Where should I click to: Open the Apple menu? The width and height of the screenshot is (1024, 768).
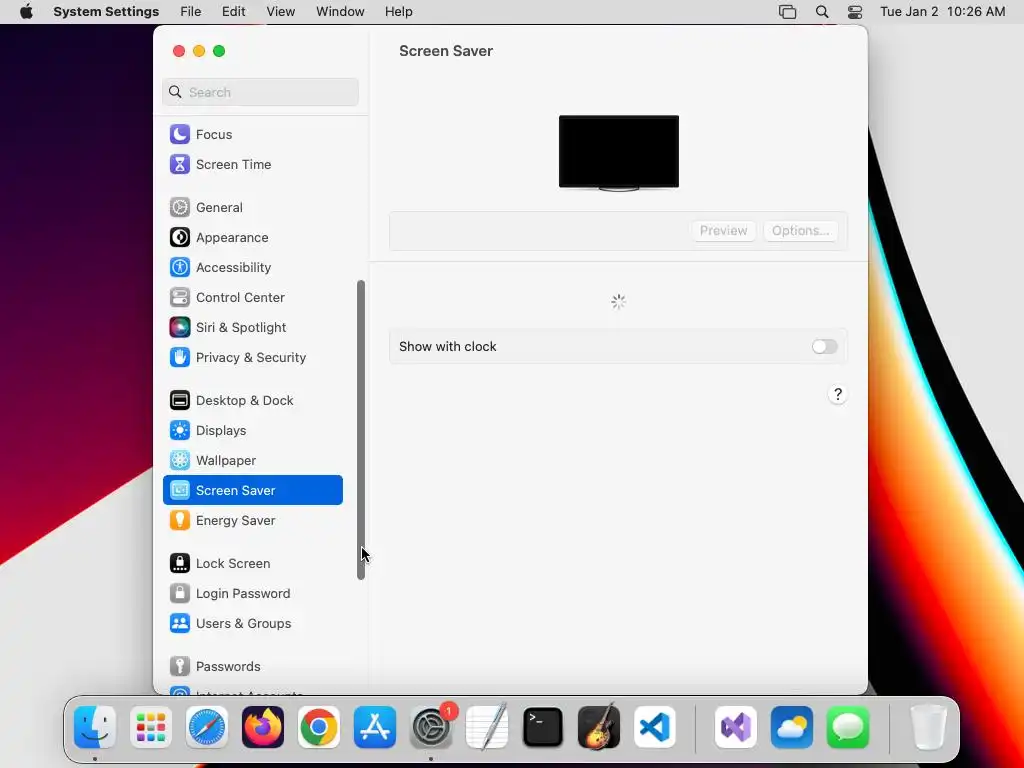(x=26, y=12)
